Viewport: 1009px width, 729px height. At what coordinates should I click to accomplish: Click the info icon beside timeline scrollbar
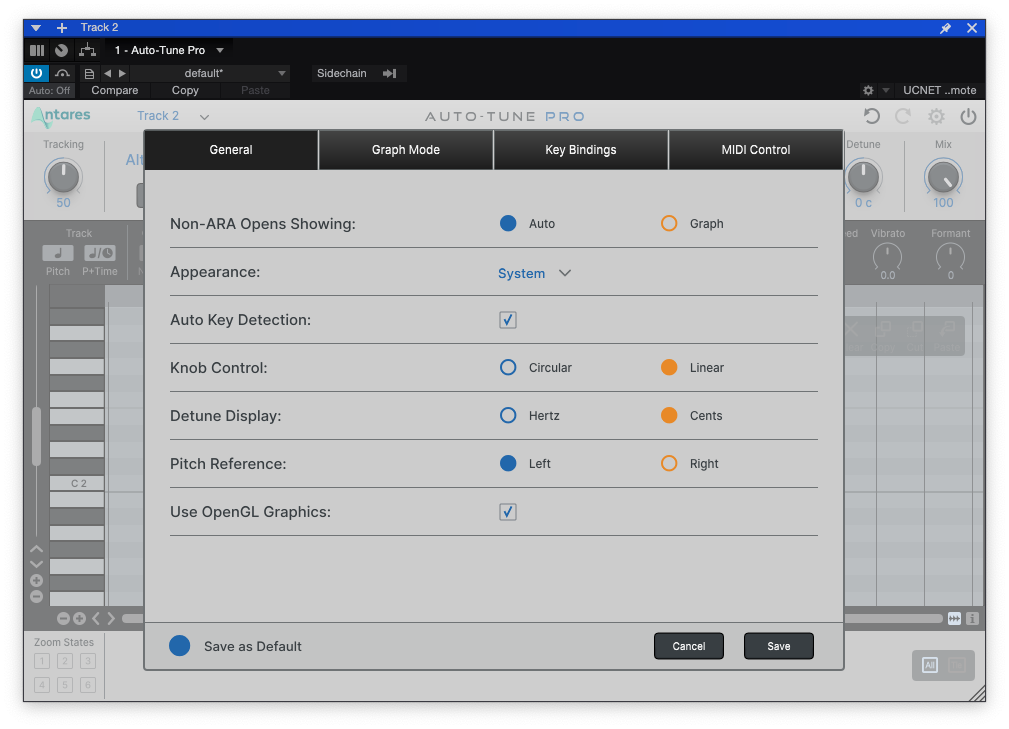[x=972, y=618]
